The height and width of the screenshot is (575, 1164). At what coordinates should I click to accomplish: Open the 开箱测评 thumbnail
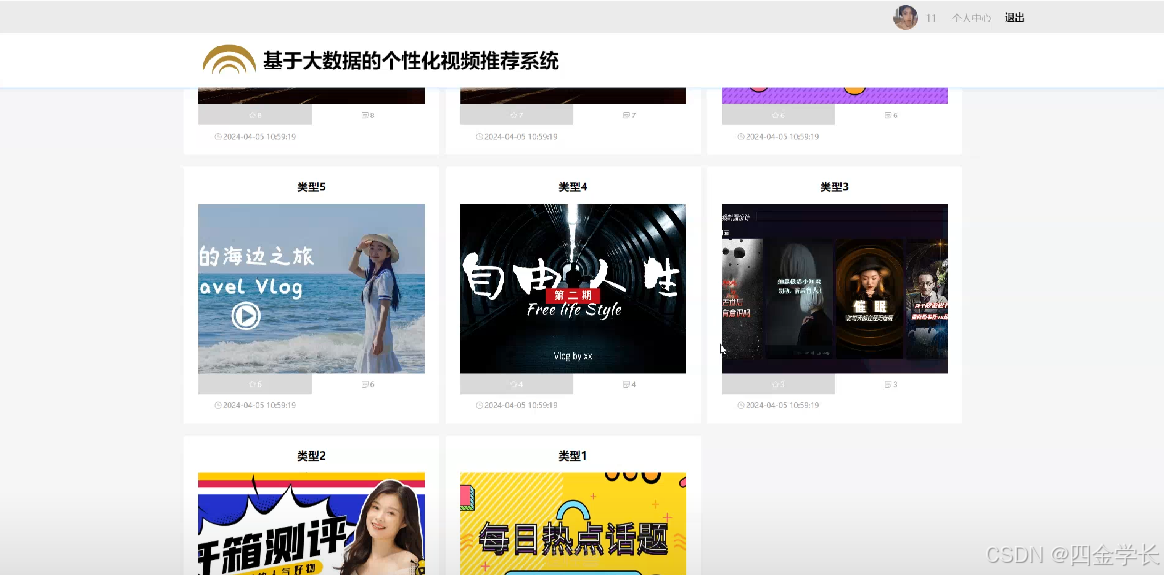coord(312,524)
